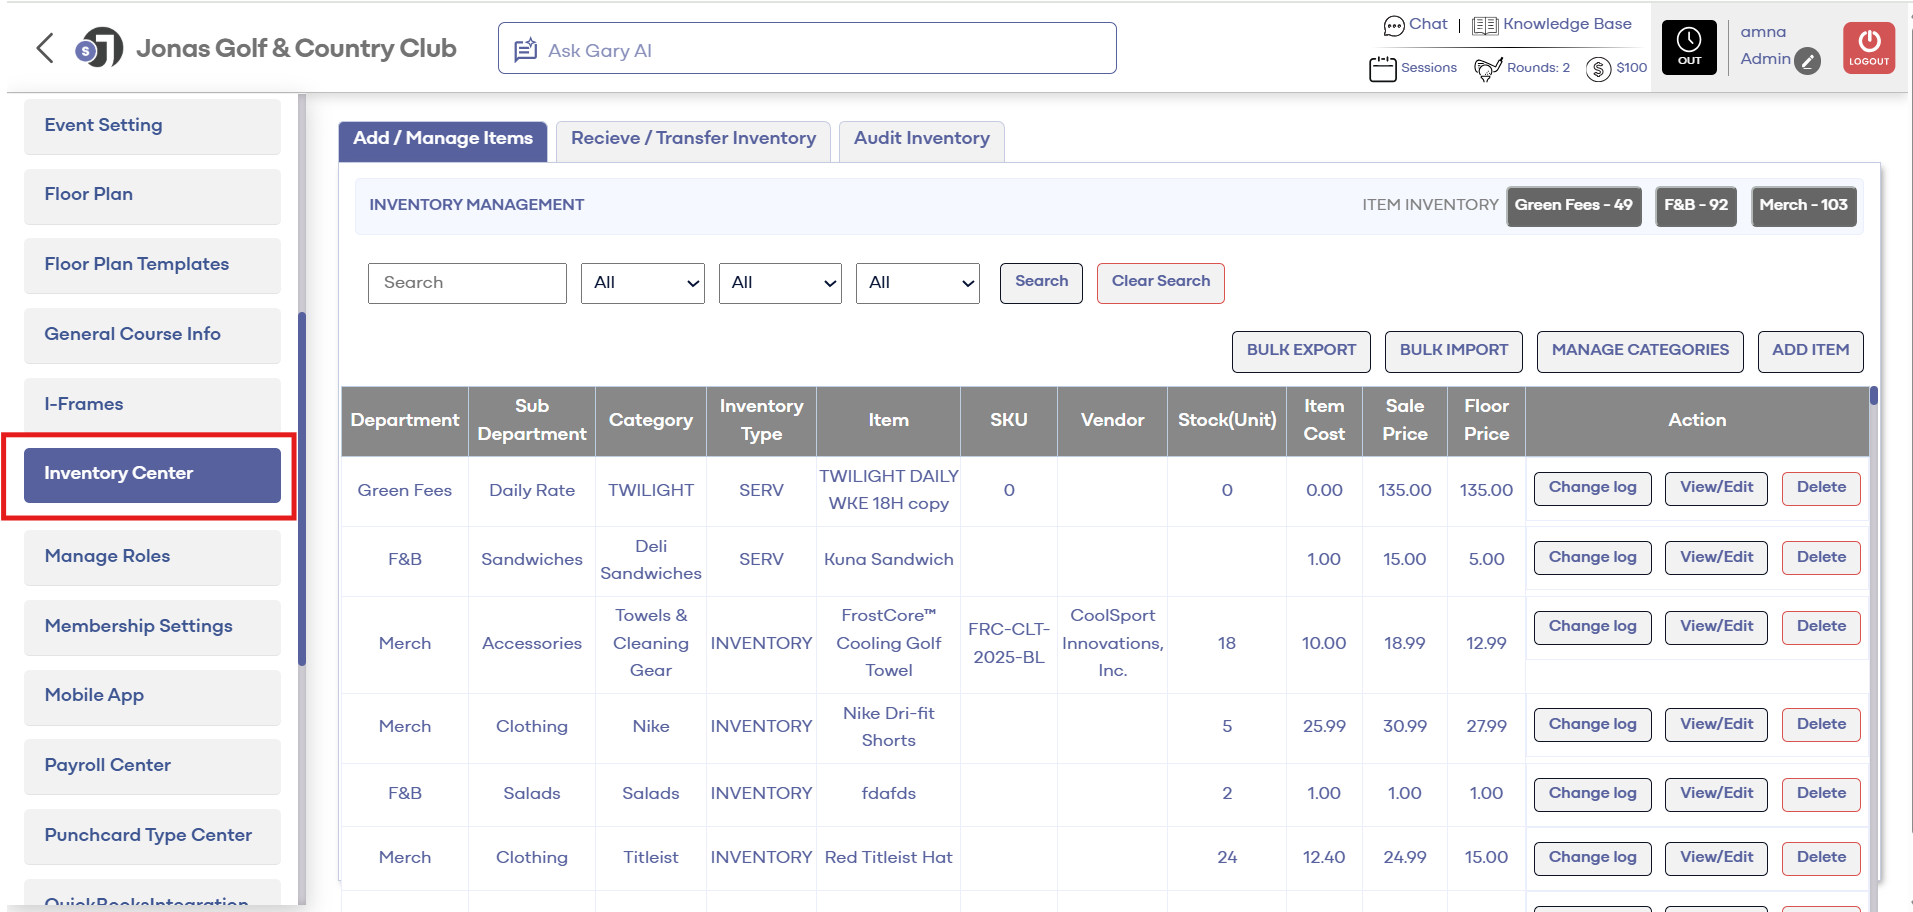Click the back arrow icon in header

click(45, 48)
